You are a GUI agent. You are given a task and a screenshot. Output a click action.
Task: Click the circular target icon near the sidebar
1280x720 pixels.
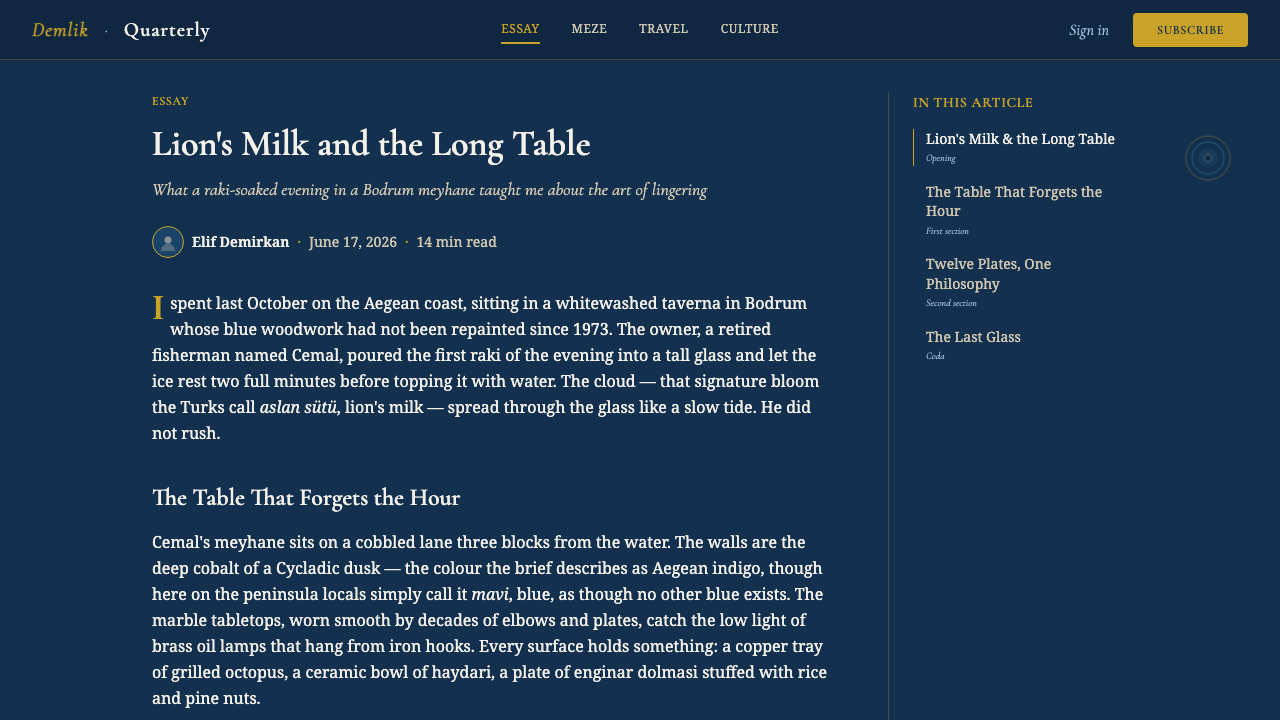click(x=1208, y=158)
